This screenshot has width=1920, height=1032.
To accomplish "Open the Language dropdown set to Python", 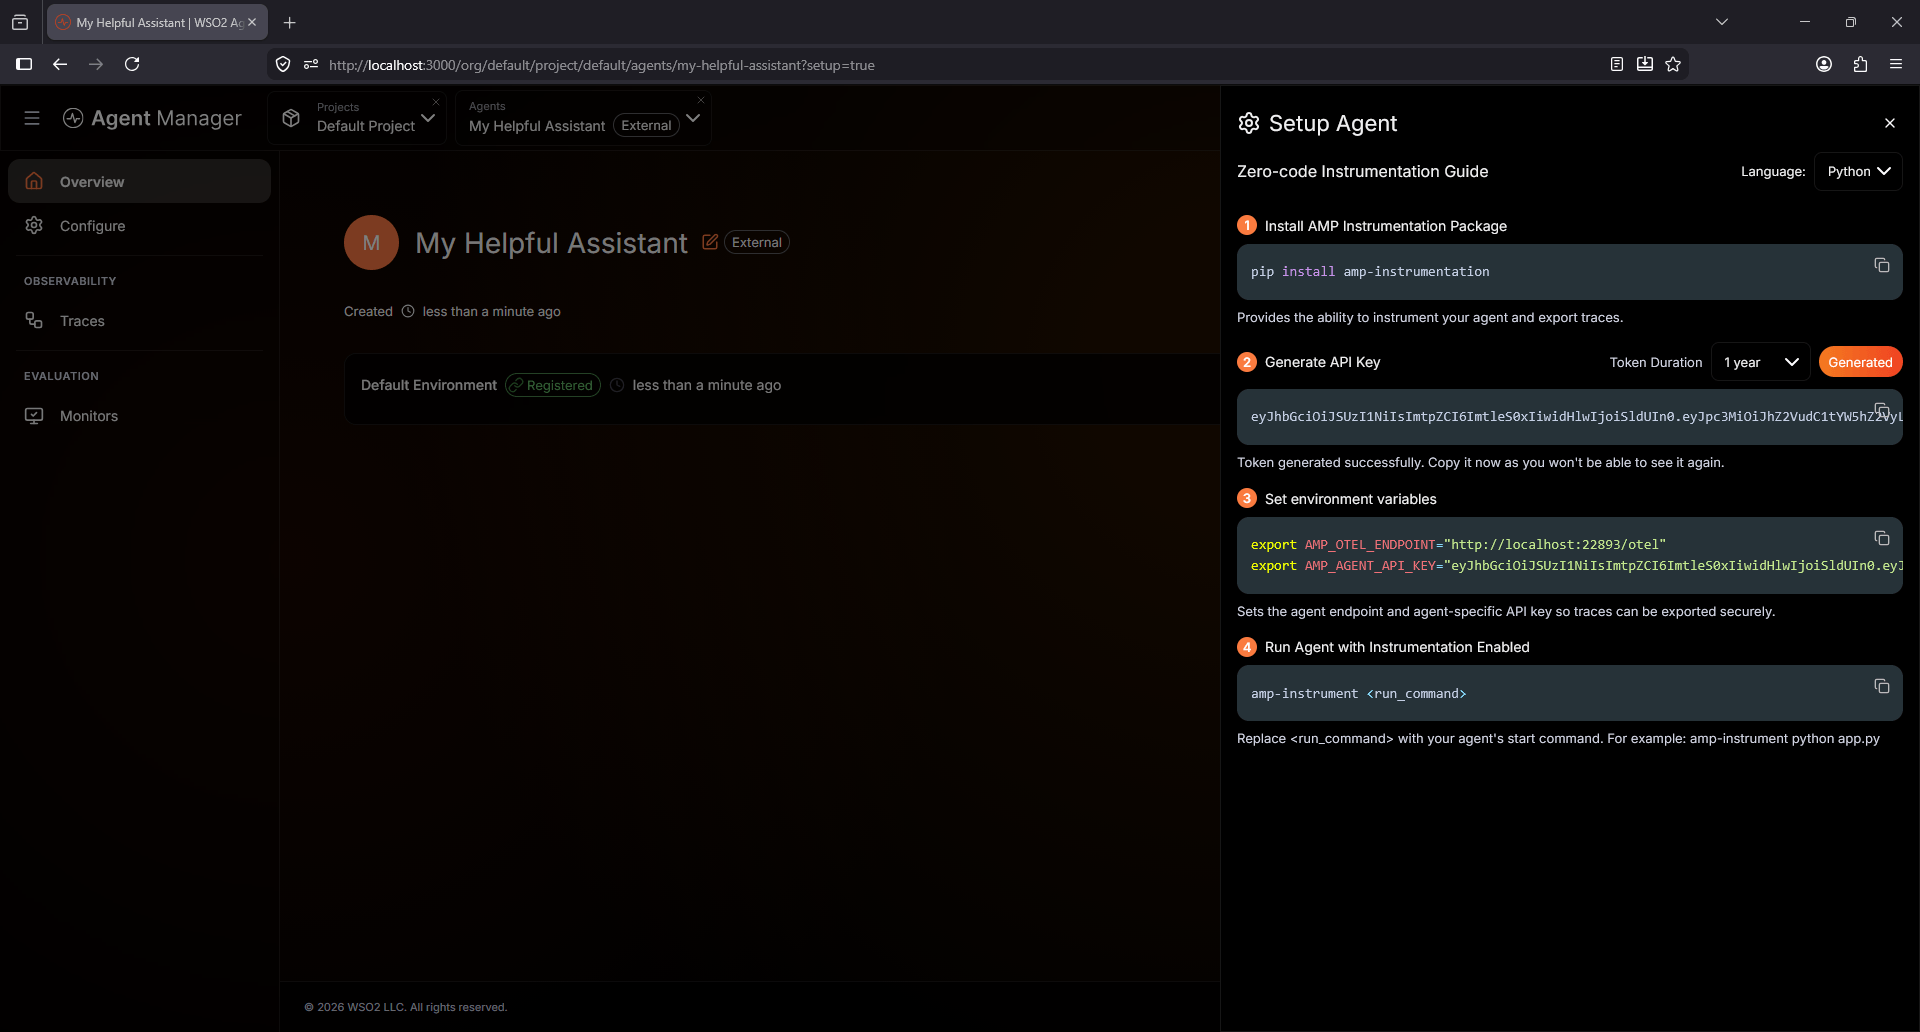I will (x=1857, y=171).
